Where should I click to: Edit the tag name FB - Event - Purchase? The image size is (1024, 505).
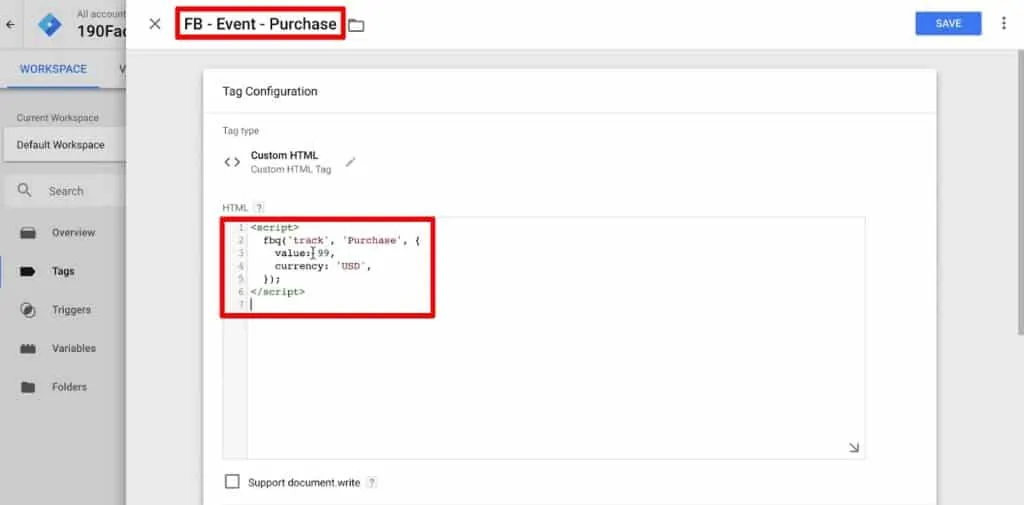(260, 24)
